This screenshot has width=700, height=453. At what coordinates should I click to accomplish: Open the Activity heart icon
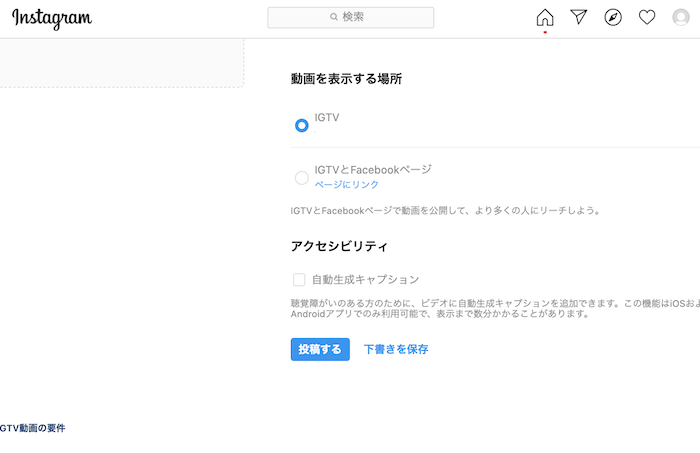point(646,17)
